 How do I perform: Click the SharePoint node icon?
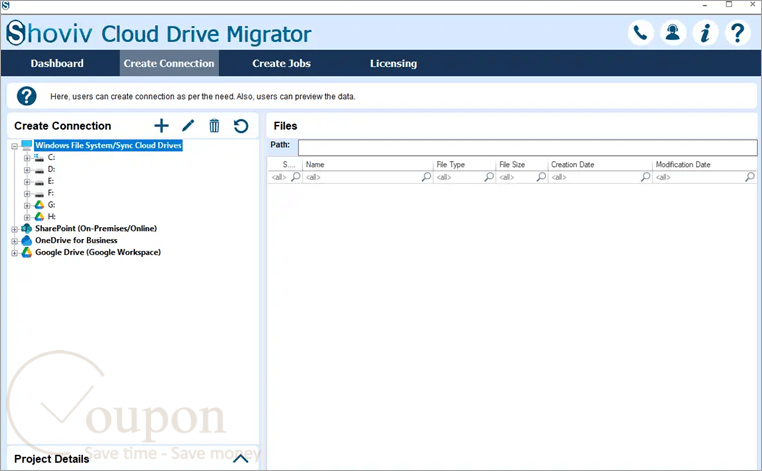click(x=27, y=228)
